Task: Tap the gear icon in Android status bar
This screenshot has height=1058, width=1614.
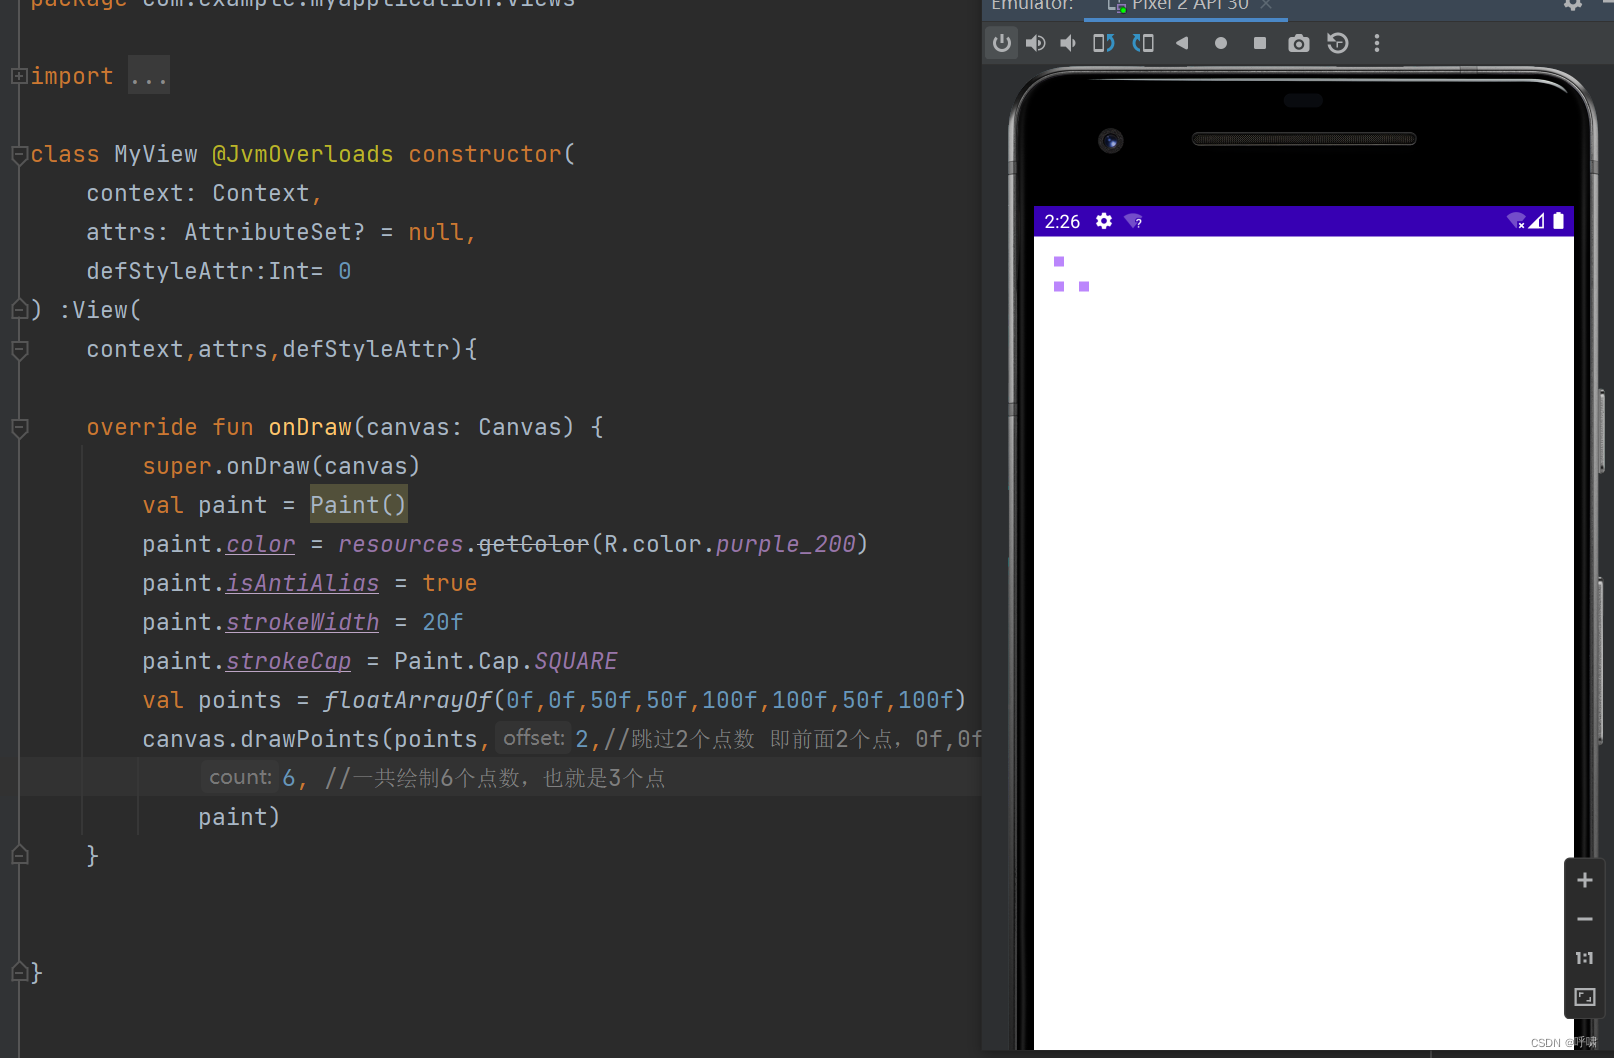Action: [x=1103, y=221]
